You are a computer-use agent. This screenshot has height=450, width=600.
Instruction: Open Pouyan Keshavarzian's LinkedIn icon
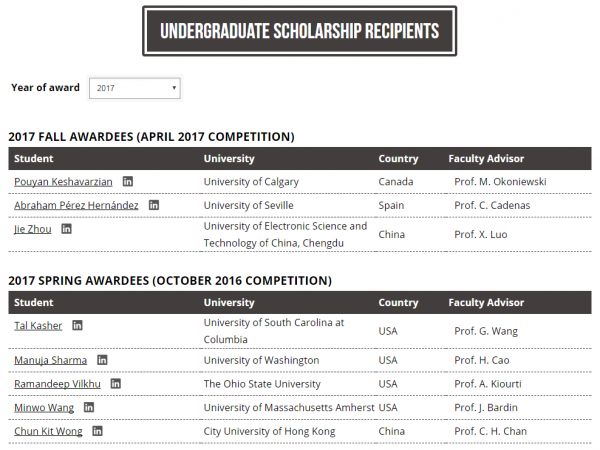pos(128,181)
